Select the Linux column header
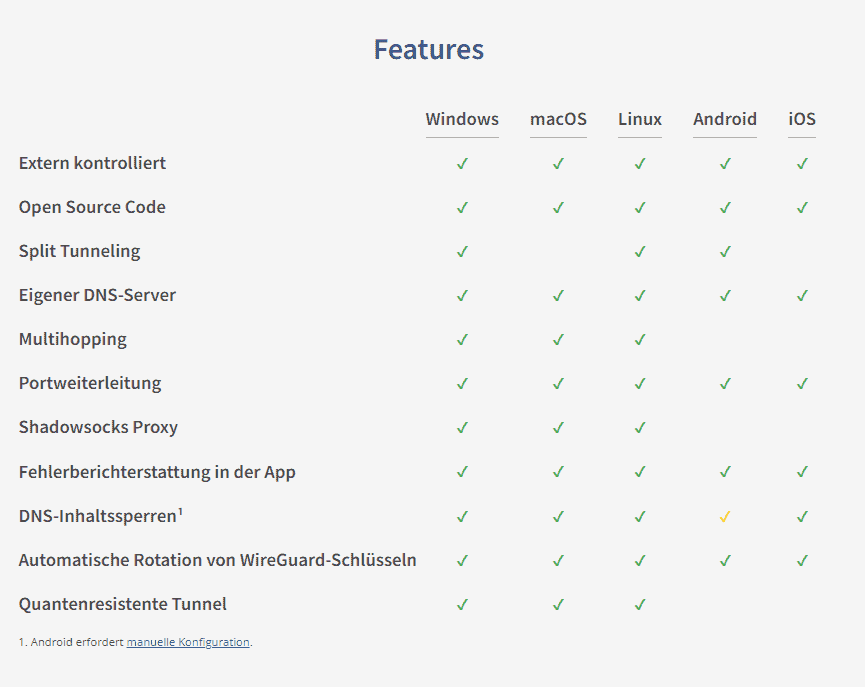This screenshot has width=865, height=687. (640, 119)
